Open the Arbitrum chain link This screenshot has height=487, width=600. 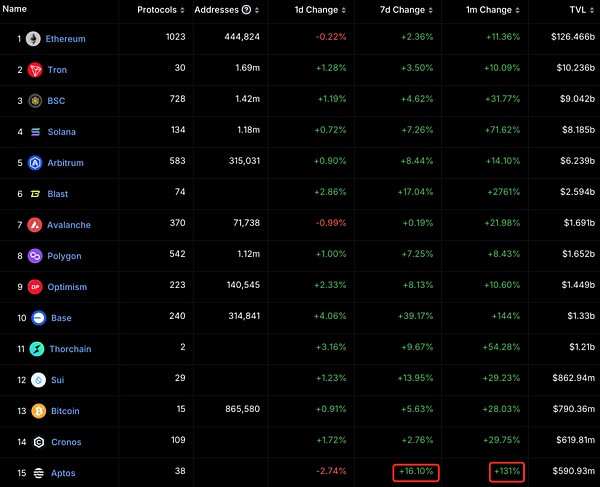[65, 163]
